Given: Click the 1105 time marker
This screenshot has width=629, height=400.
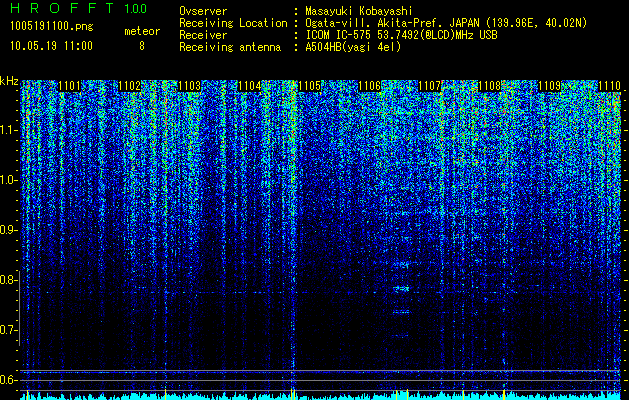Looking at the screenshot, I should click(x=310, y=86).
